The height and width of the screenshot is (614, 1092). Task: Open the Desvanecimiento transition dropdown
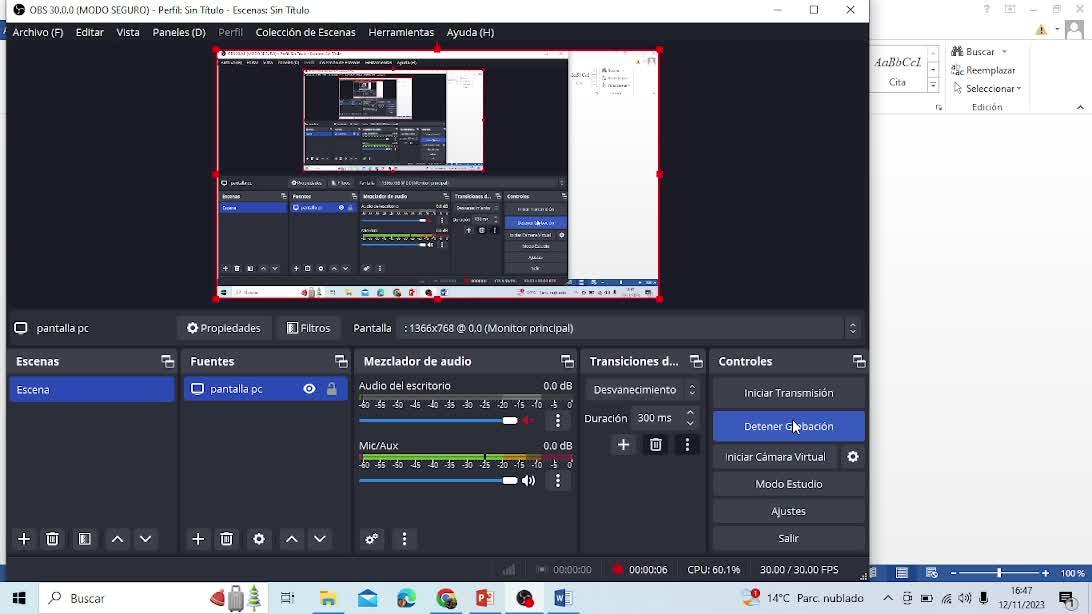[644, 390]
